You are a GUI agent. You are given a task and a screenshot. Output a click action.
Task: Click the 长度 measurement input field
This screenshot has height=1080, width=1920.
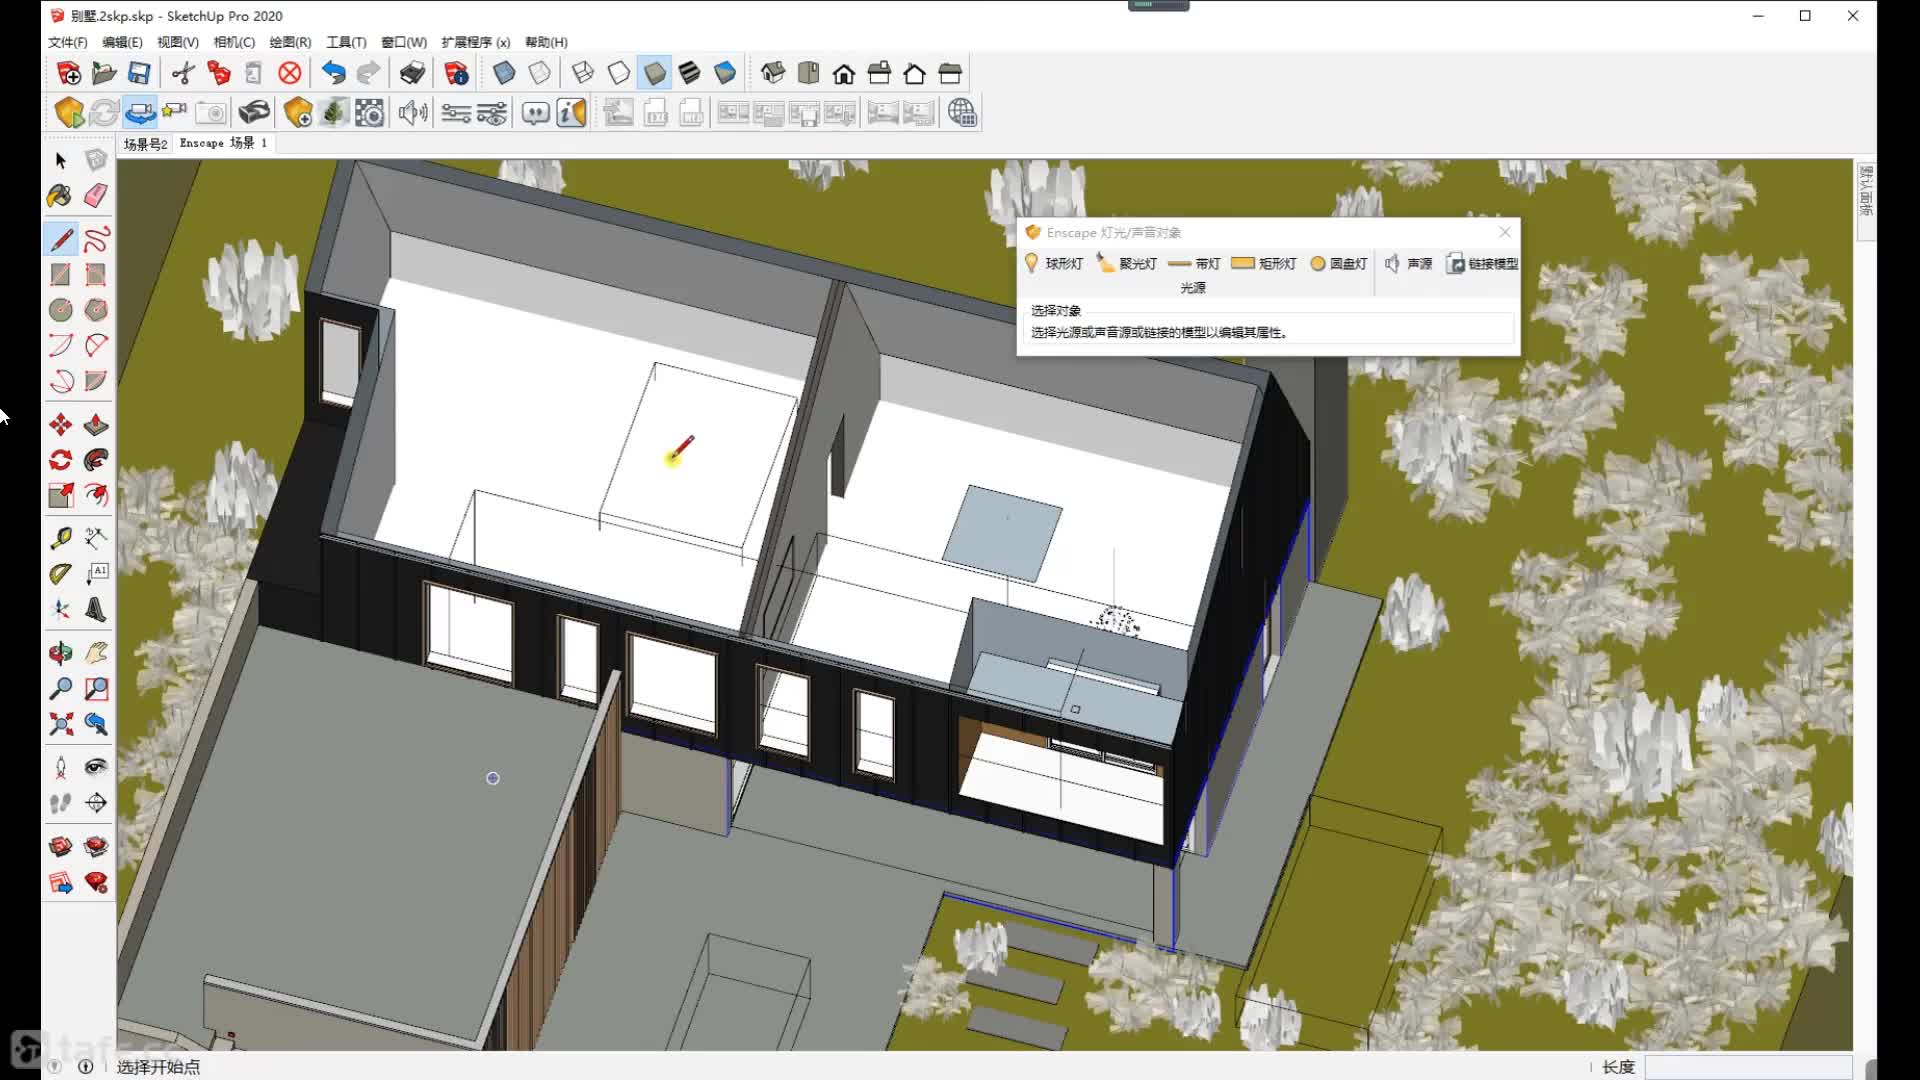(1748, 1067)
